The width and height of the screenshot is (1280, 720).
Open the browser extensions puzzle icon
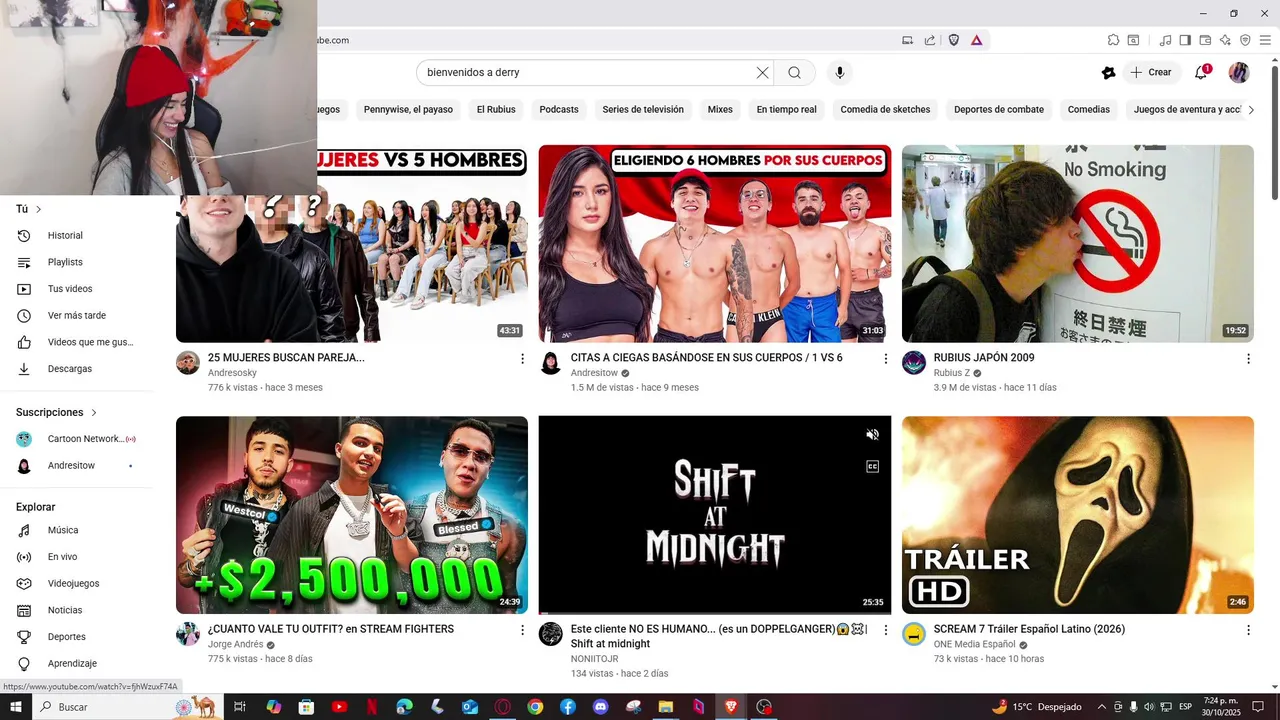pyautogui.click(x=1113, y=40)
